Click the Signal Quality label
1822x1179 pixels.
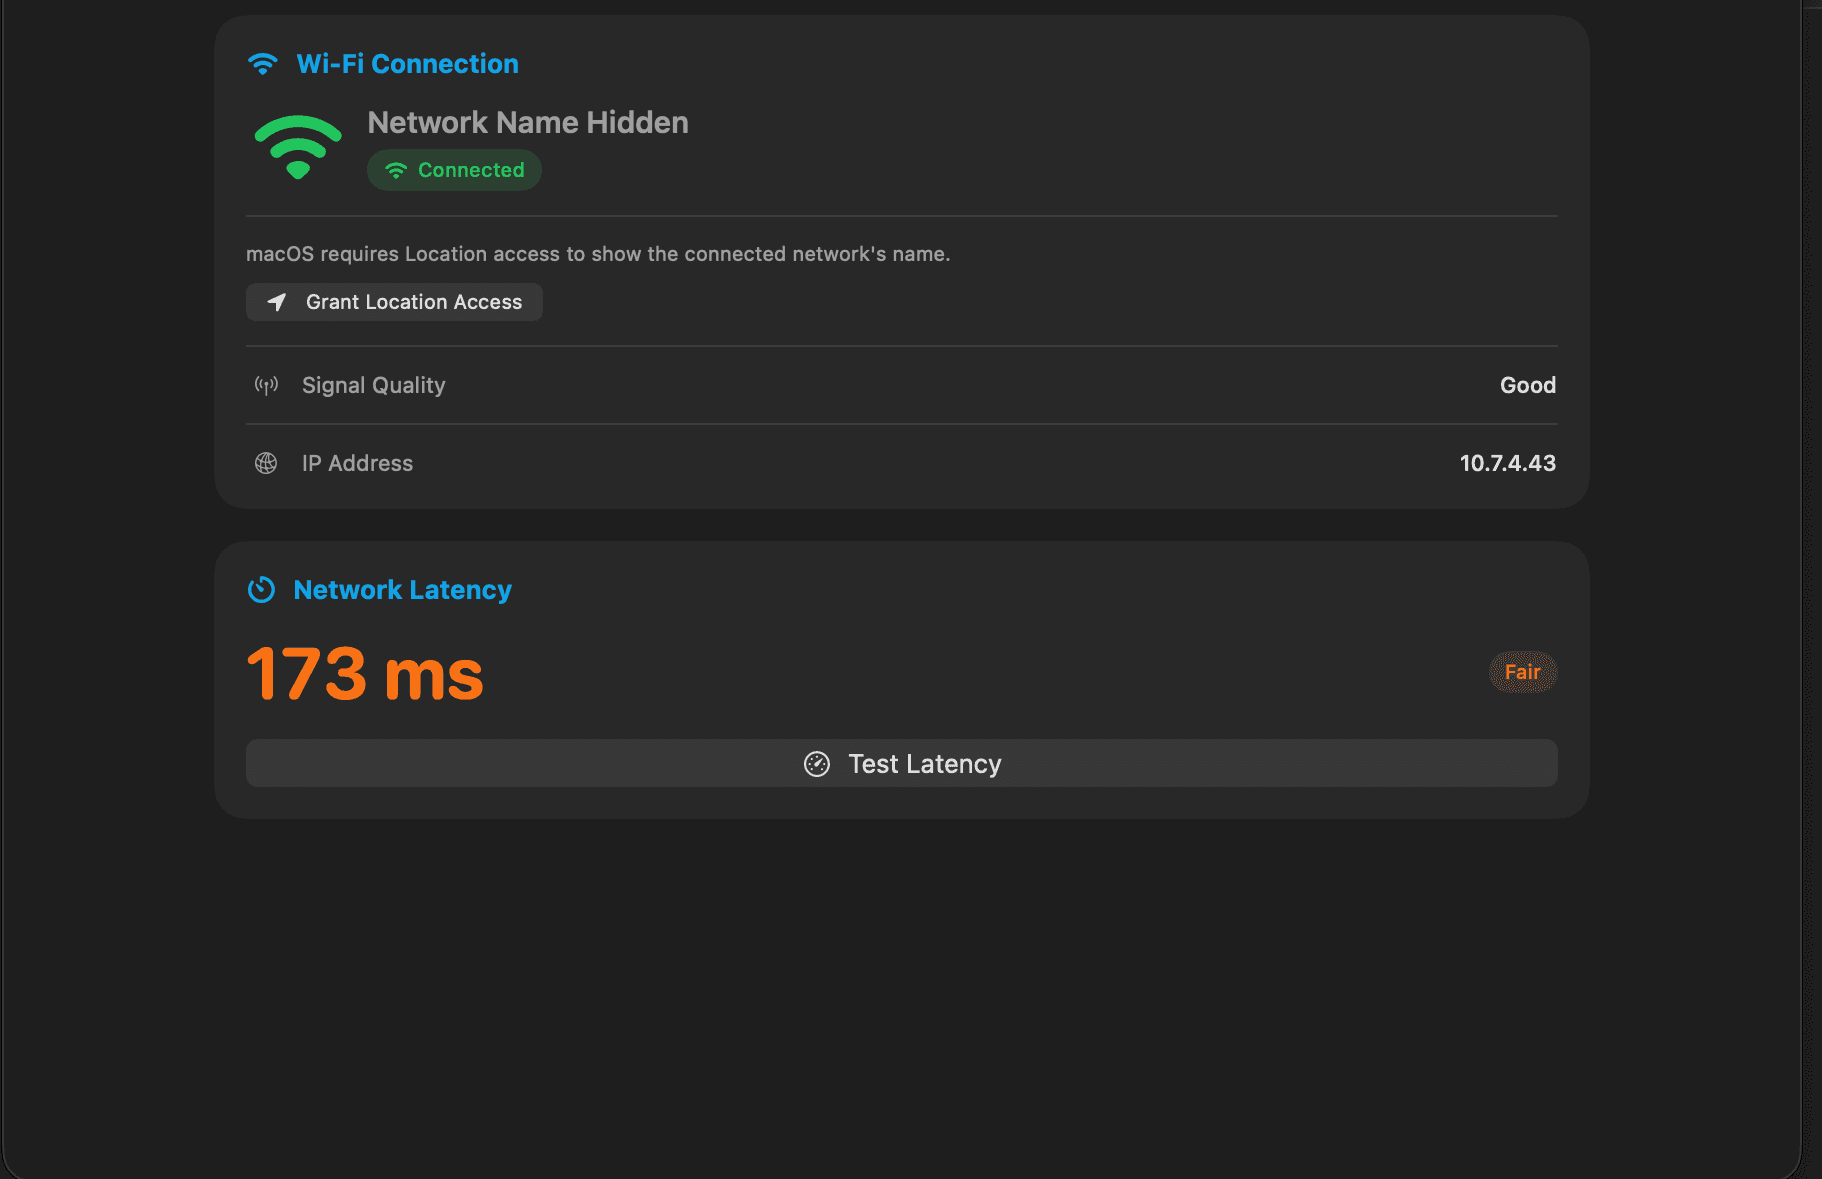[x=374, y=385]
